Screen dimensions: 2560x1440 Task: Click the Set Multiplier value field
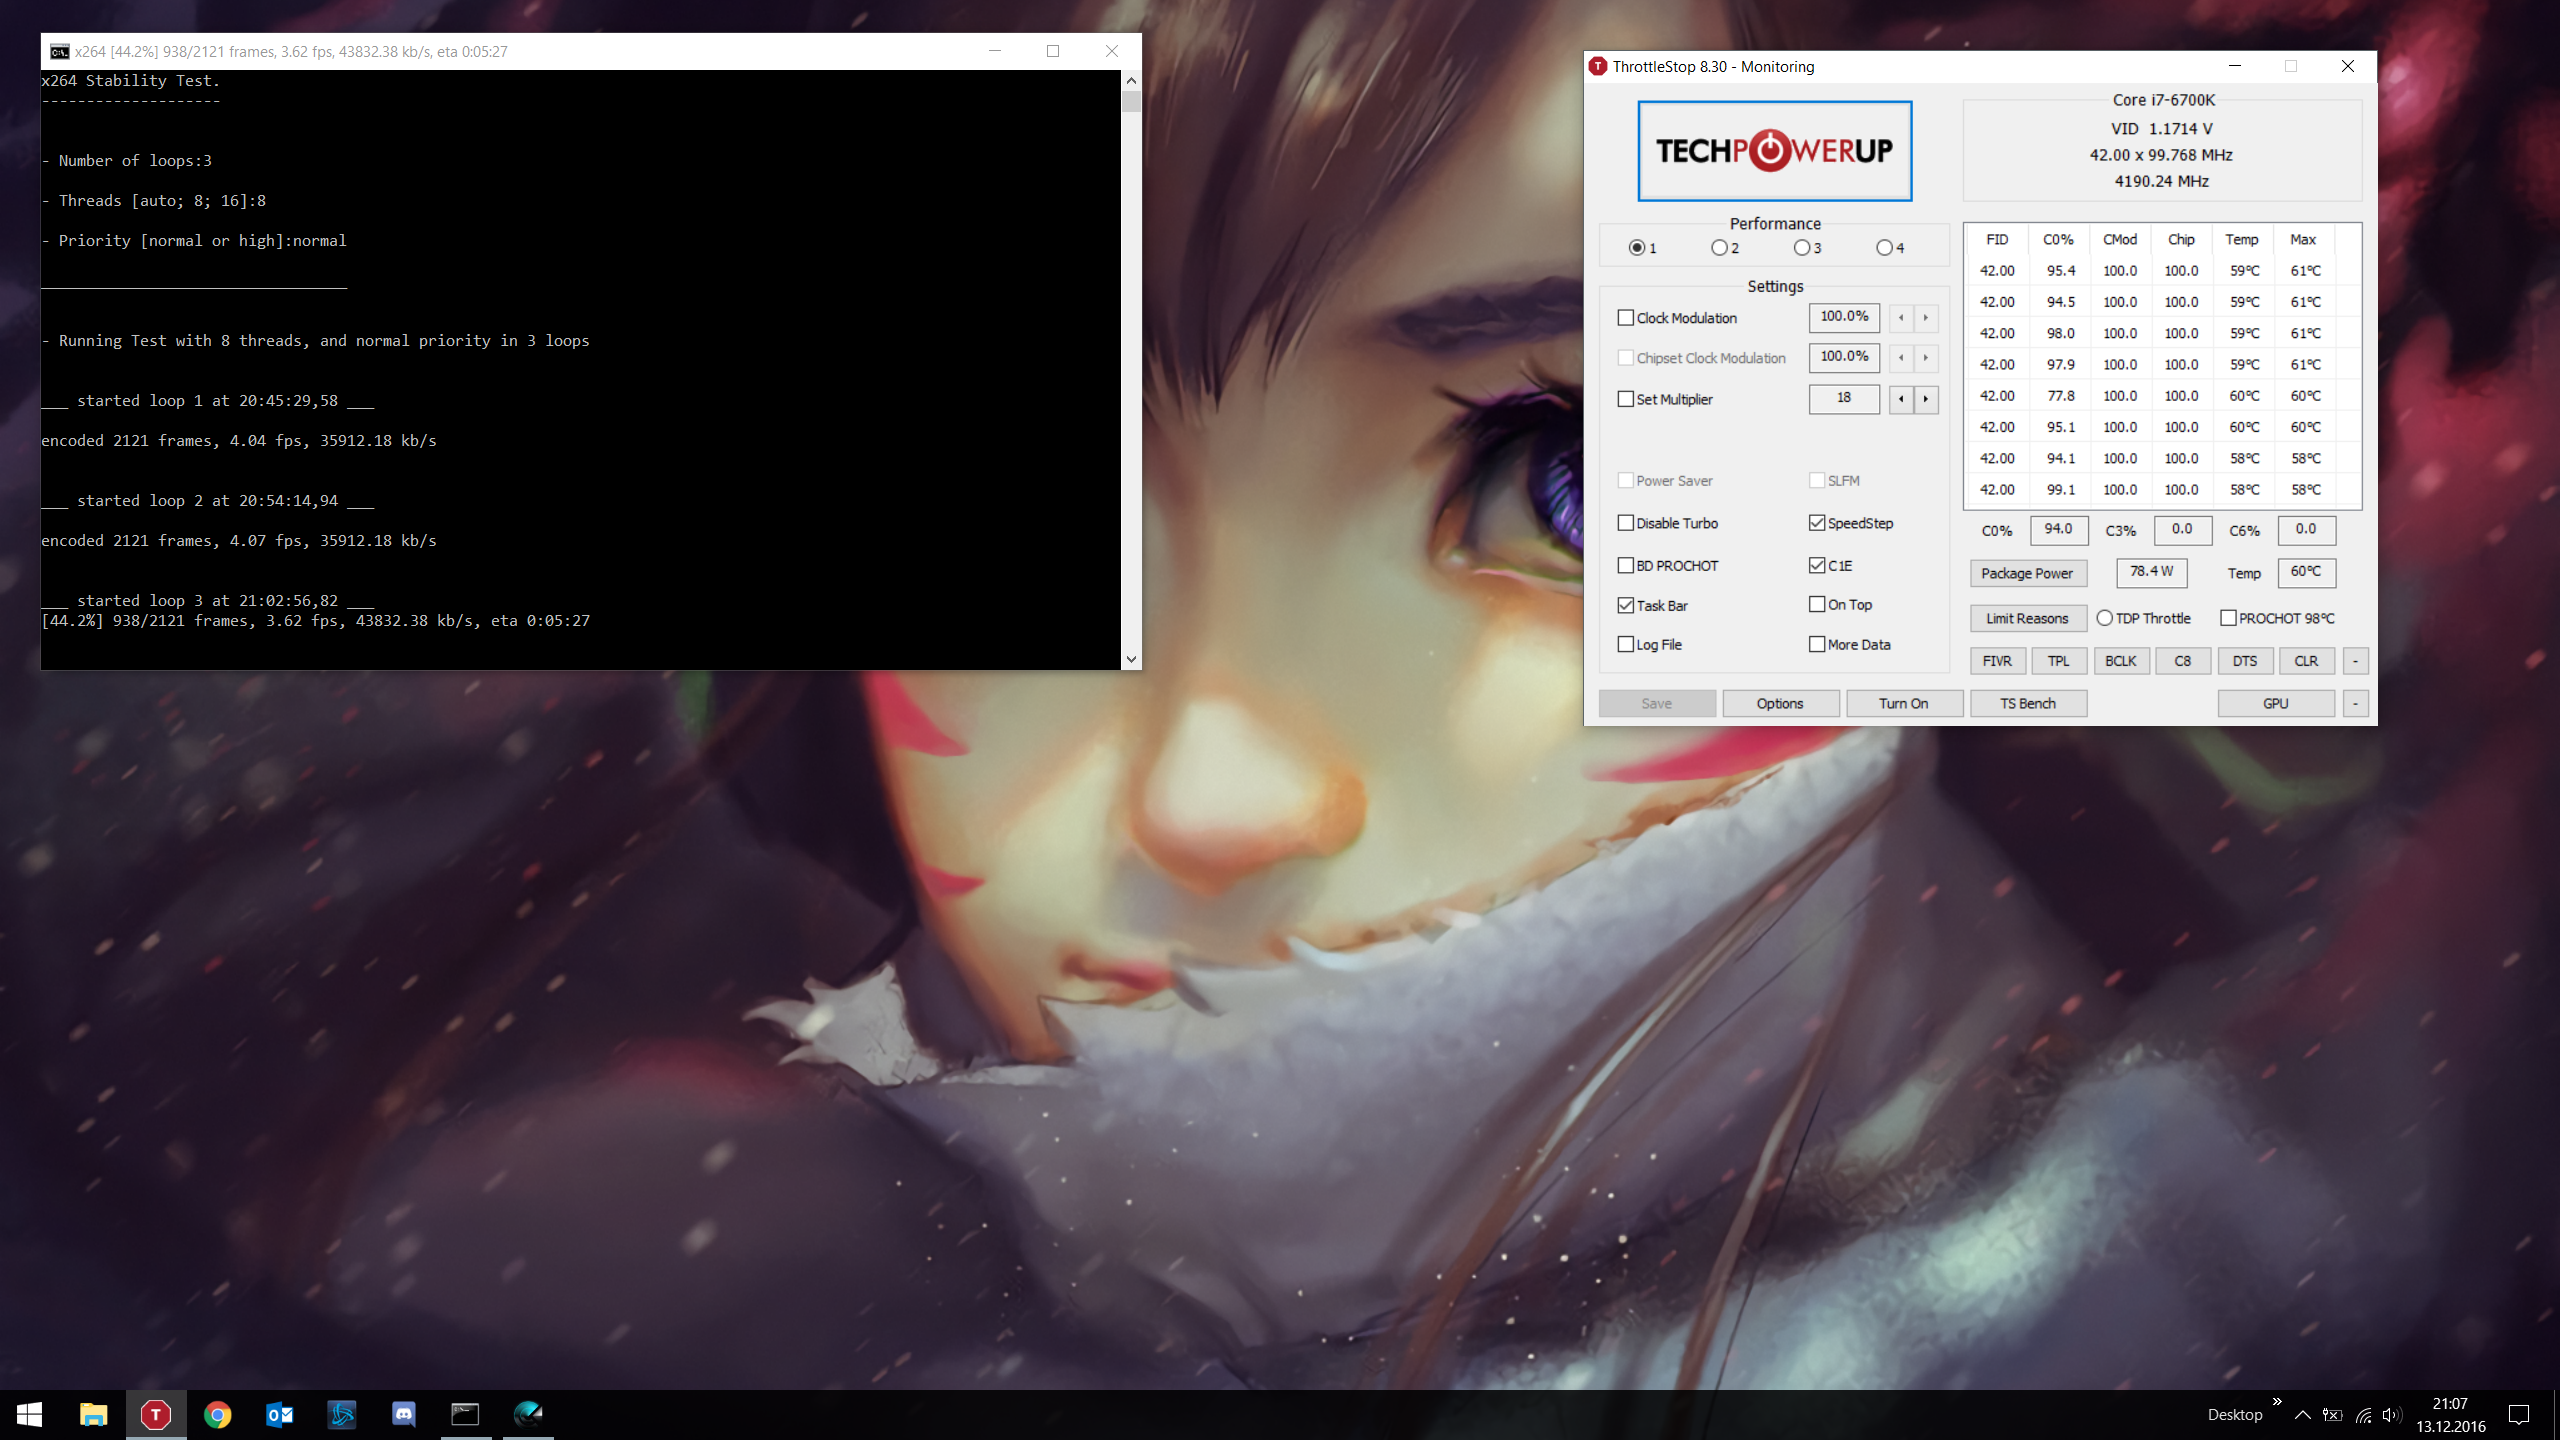[x=1844, y=398]
